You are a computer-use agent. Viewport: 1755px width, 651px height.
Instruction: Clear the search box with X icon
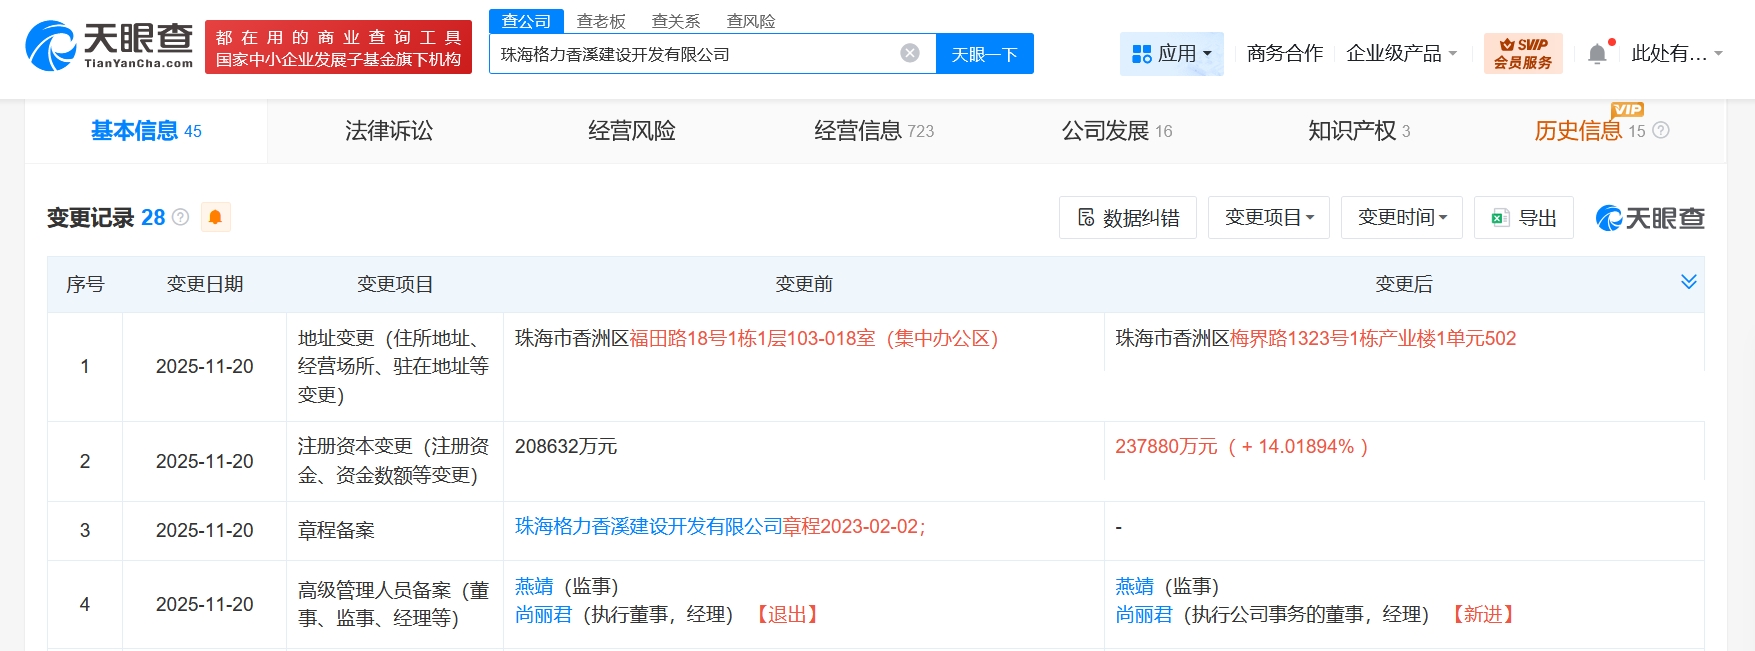909,54
